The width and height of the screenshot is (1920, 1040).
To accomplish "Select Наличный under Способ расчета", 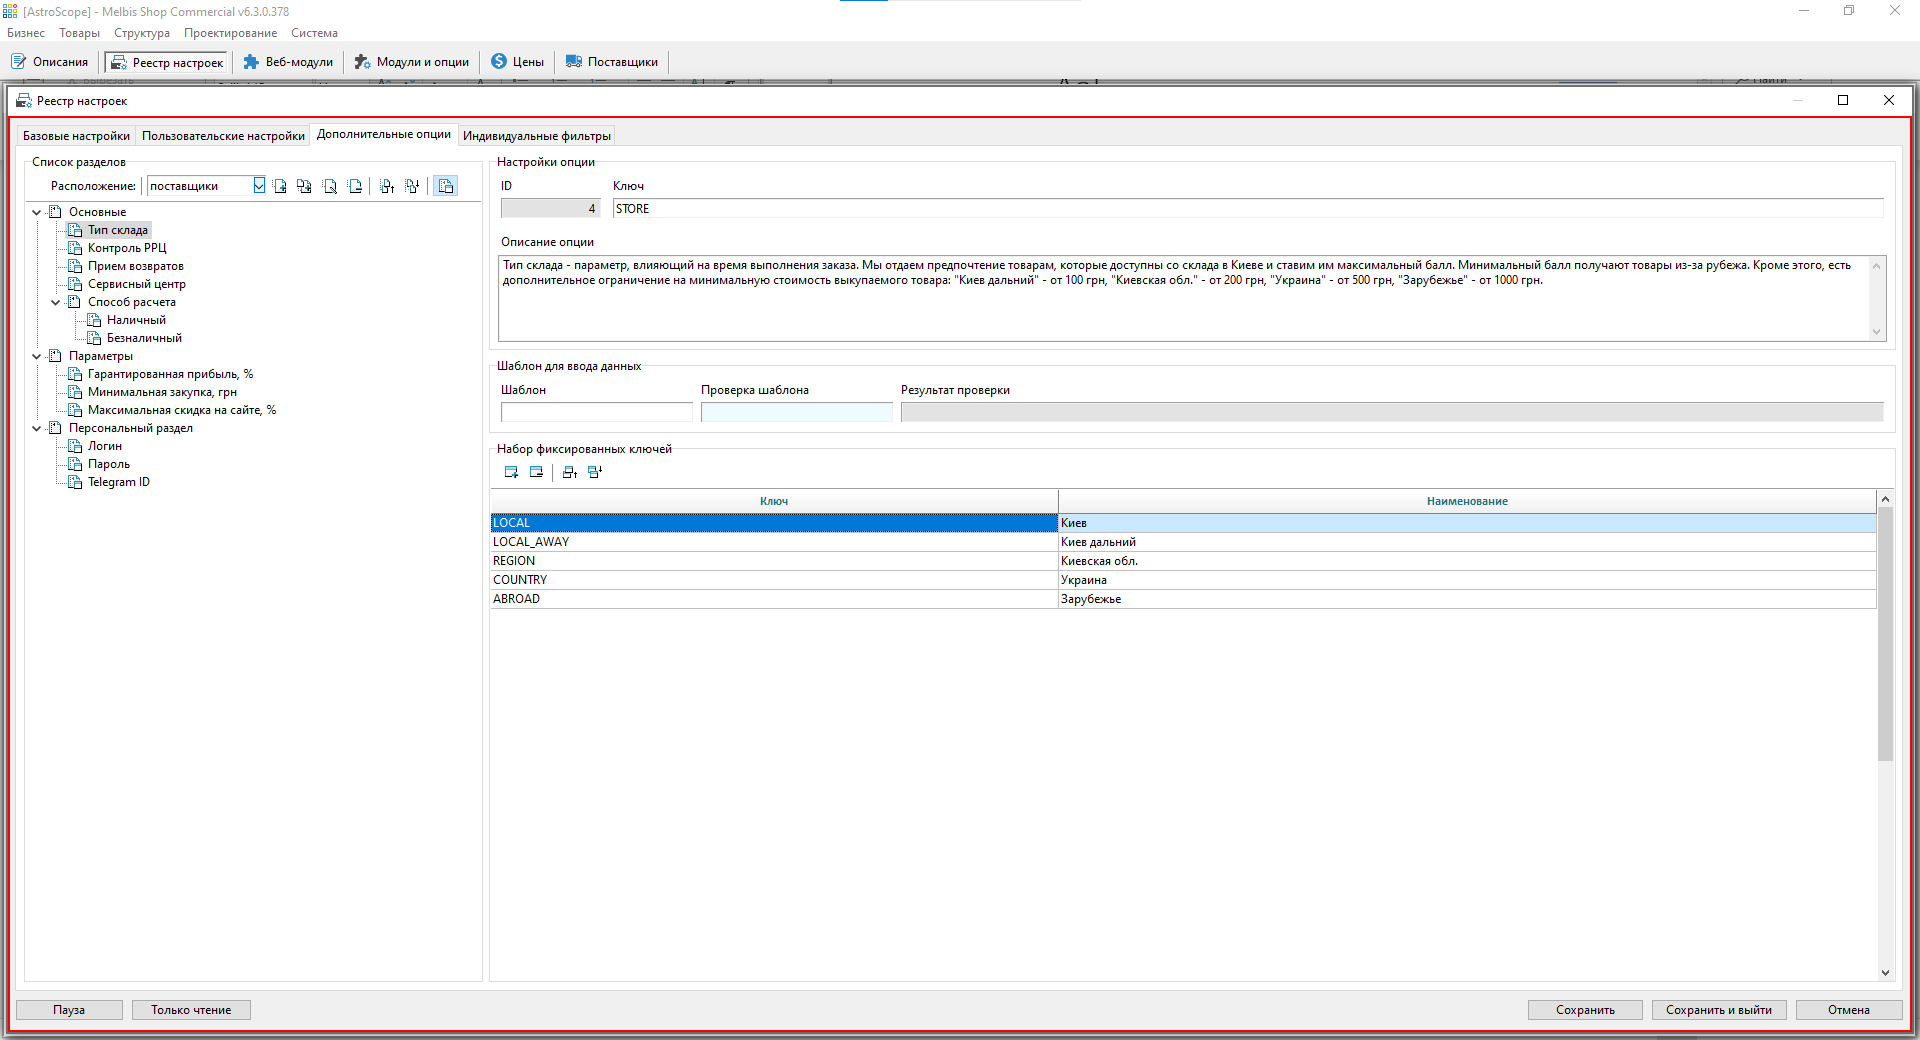I will pyautogui.click(x=136, y=320).
